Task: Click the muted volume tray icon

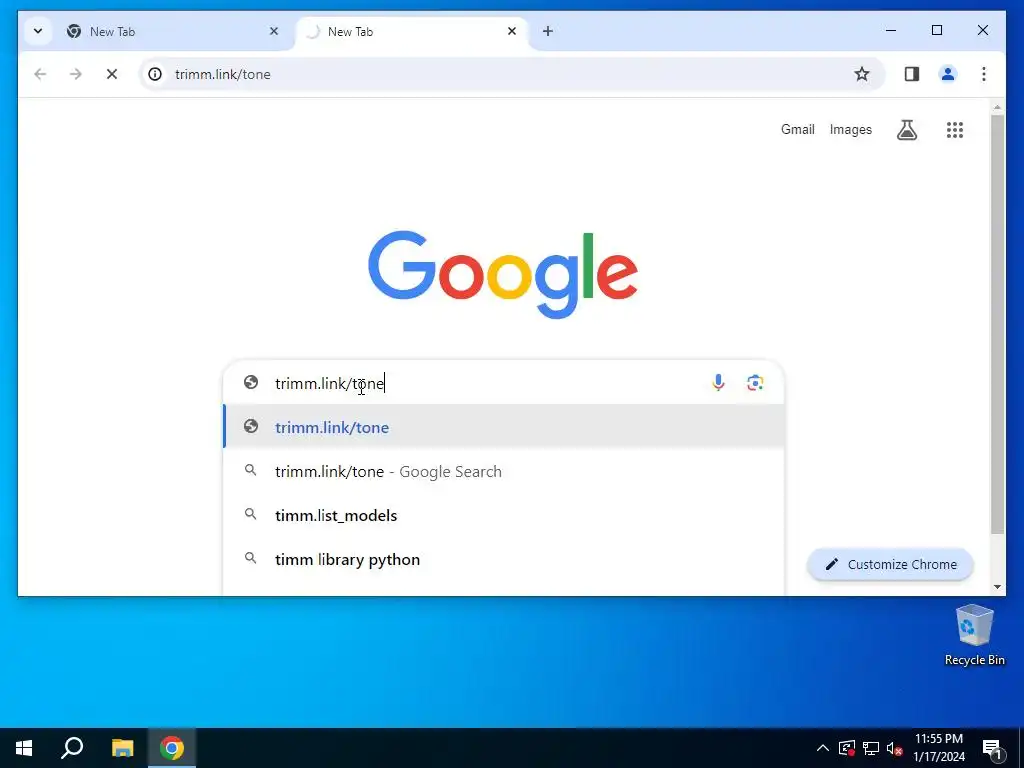Action: [894, 748]
